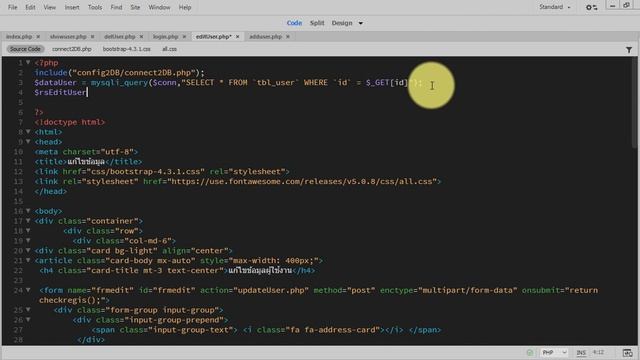Open the File menu

coord(13,7)
